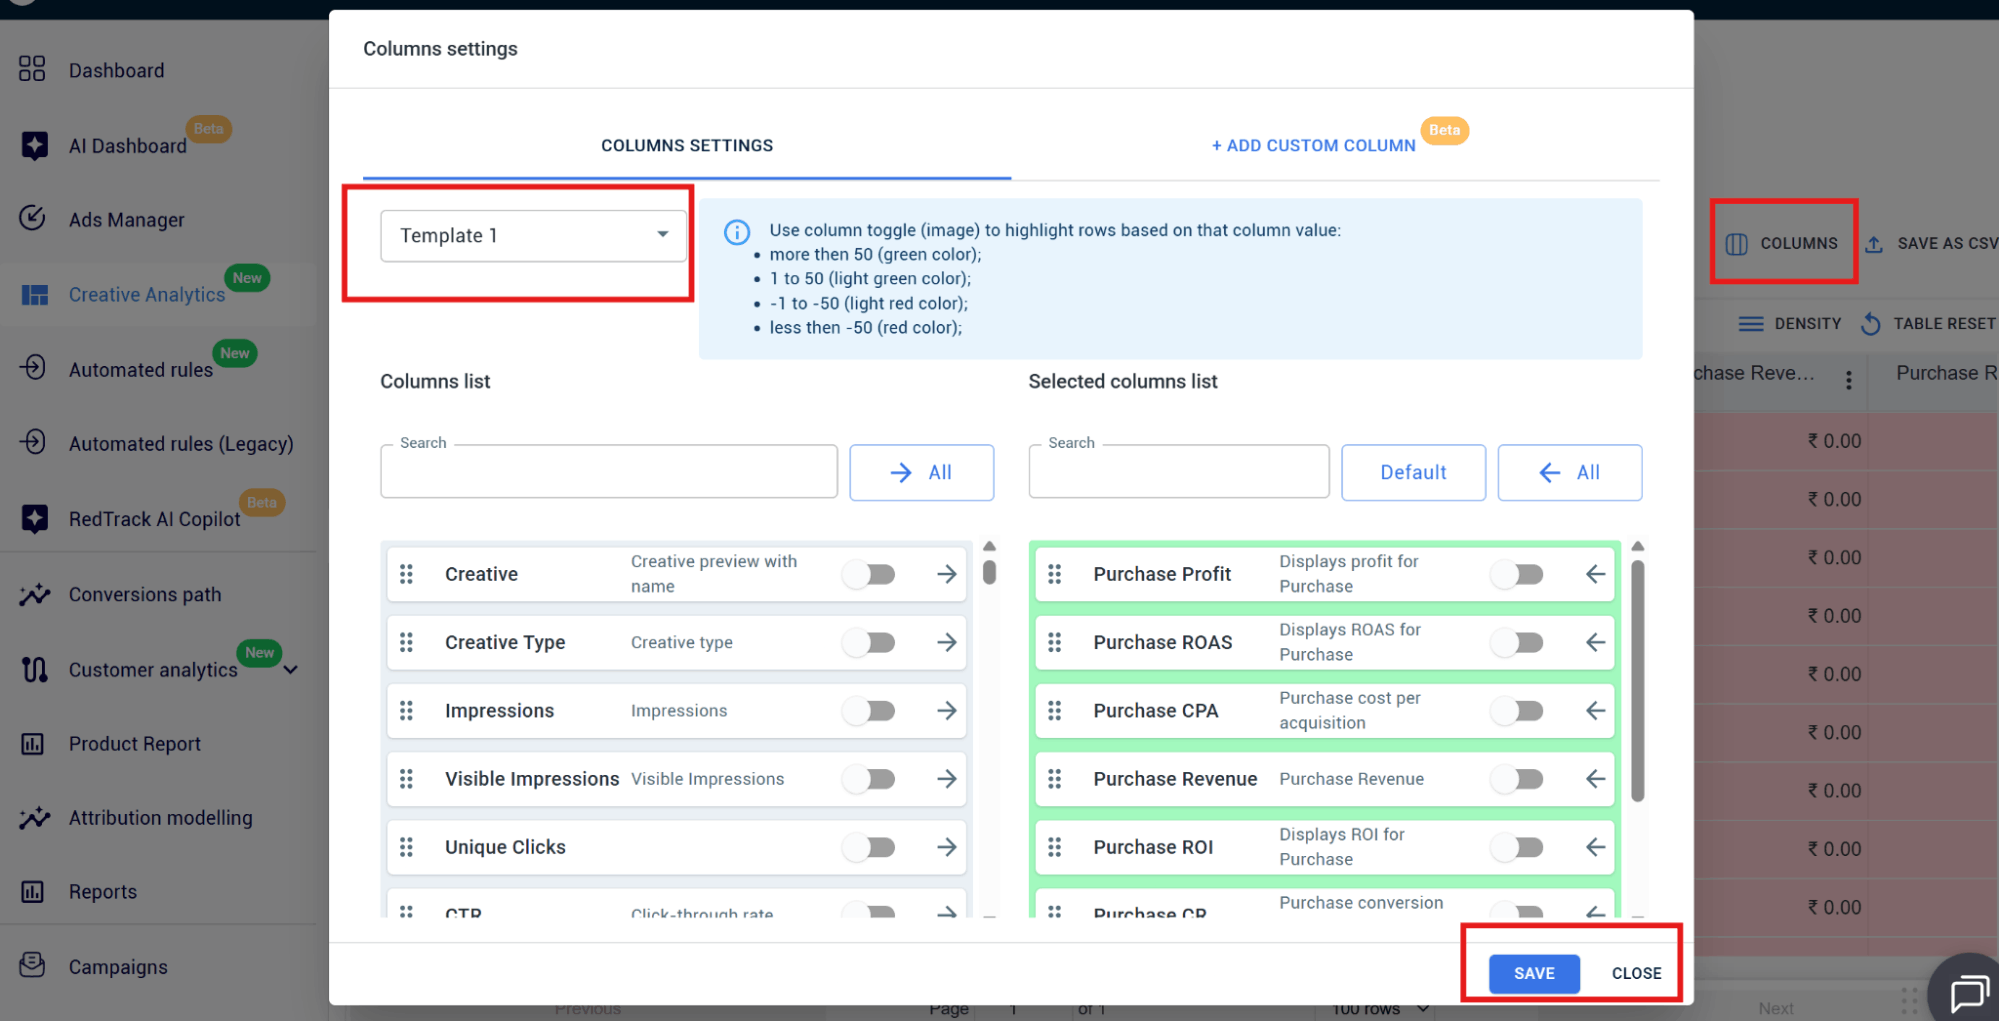The image size is (1999, 1021).
Task: Expand Customer analytics submenu chevron
Action: (291, 669)
